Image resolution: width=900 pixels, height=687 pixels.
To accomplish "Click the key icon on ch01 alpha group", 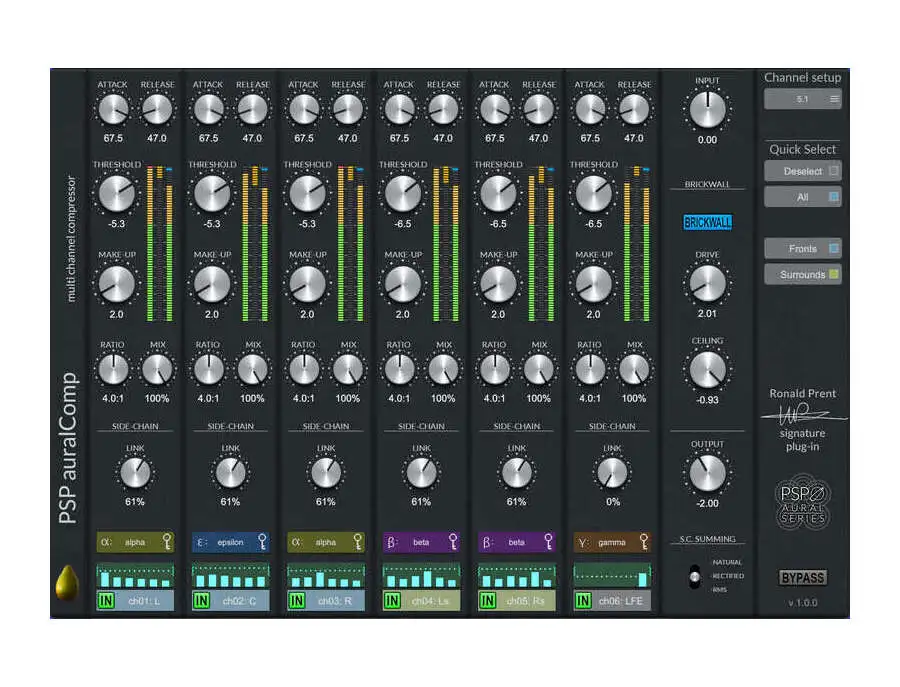I will point(165,542).
